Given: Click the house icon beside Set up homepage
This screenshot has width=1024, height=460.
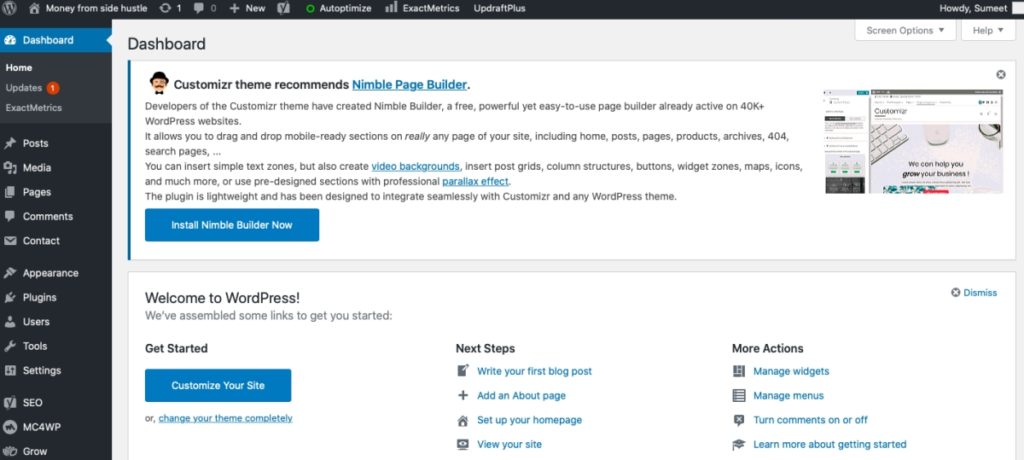Looking at the screenshot, I should coord(463,420).
